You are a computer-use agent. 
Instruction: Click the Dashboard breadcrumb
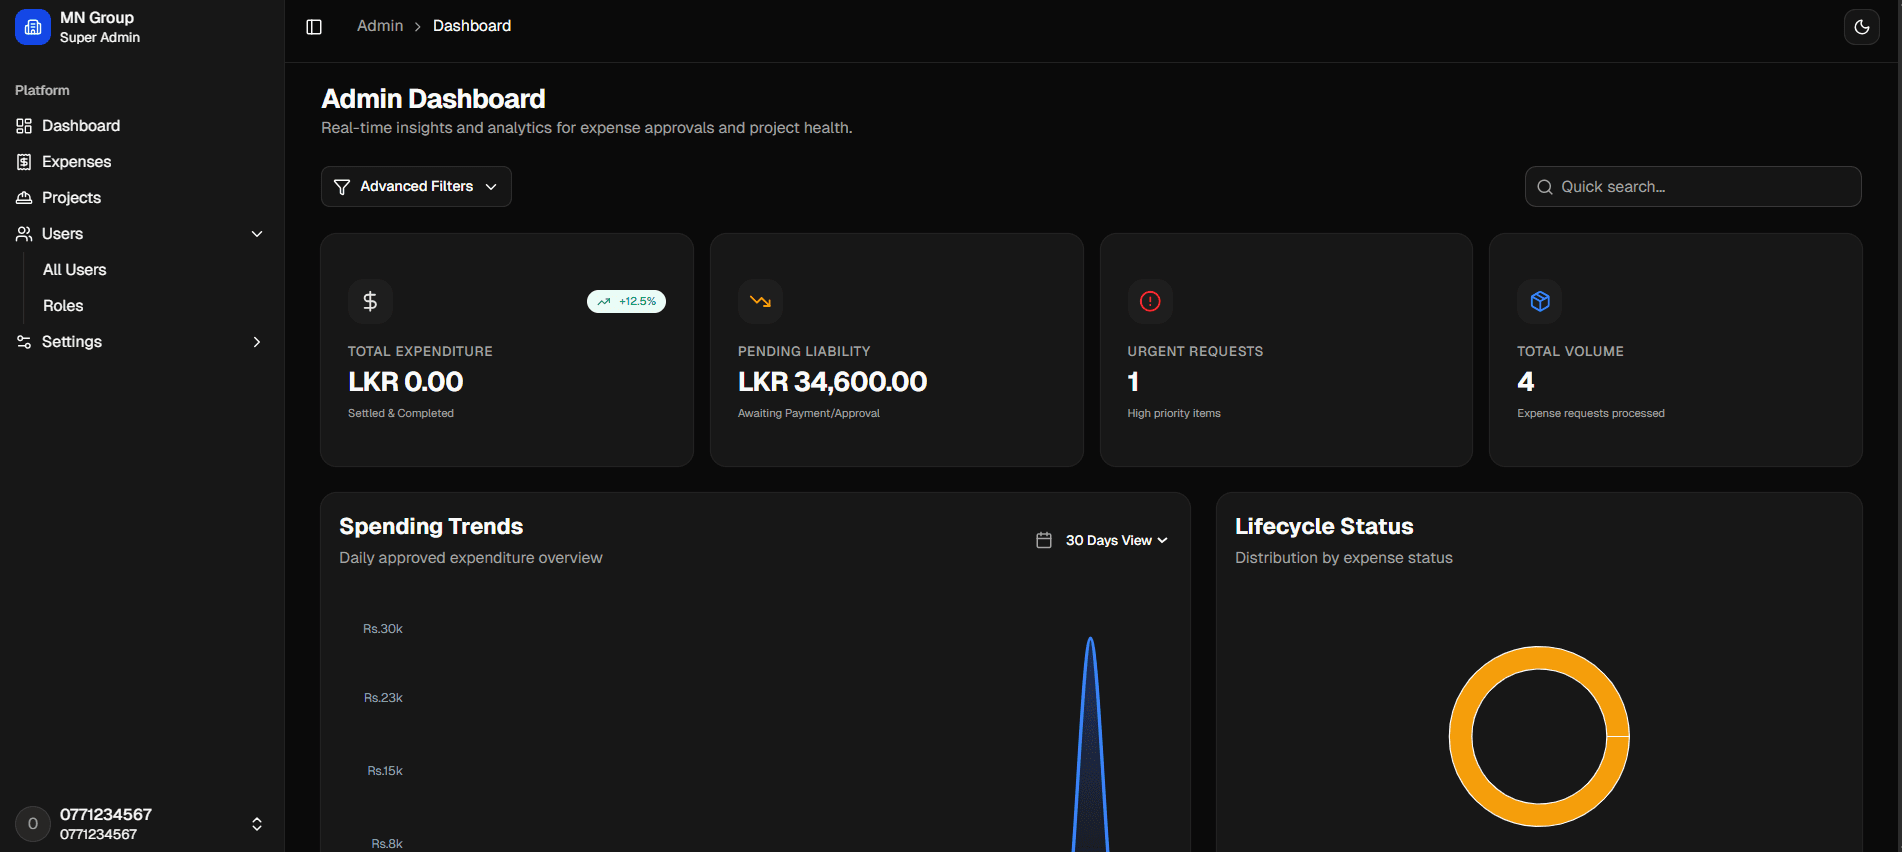472,26
